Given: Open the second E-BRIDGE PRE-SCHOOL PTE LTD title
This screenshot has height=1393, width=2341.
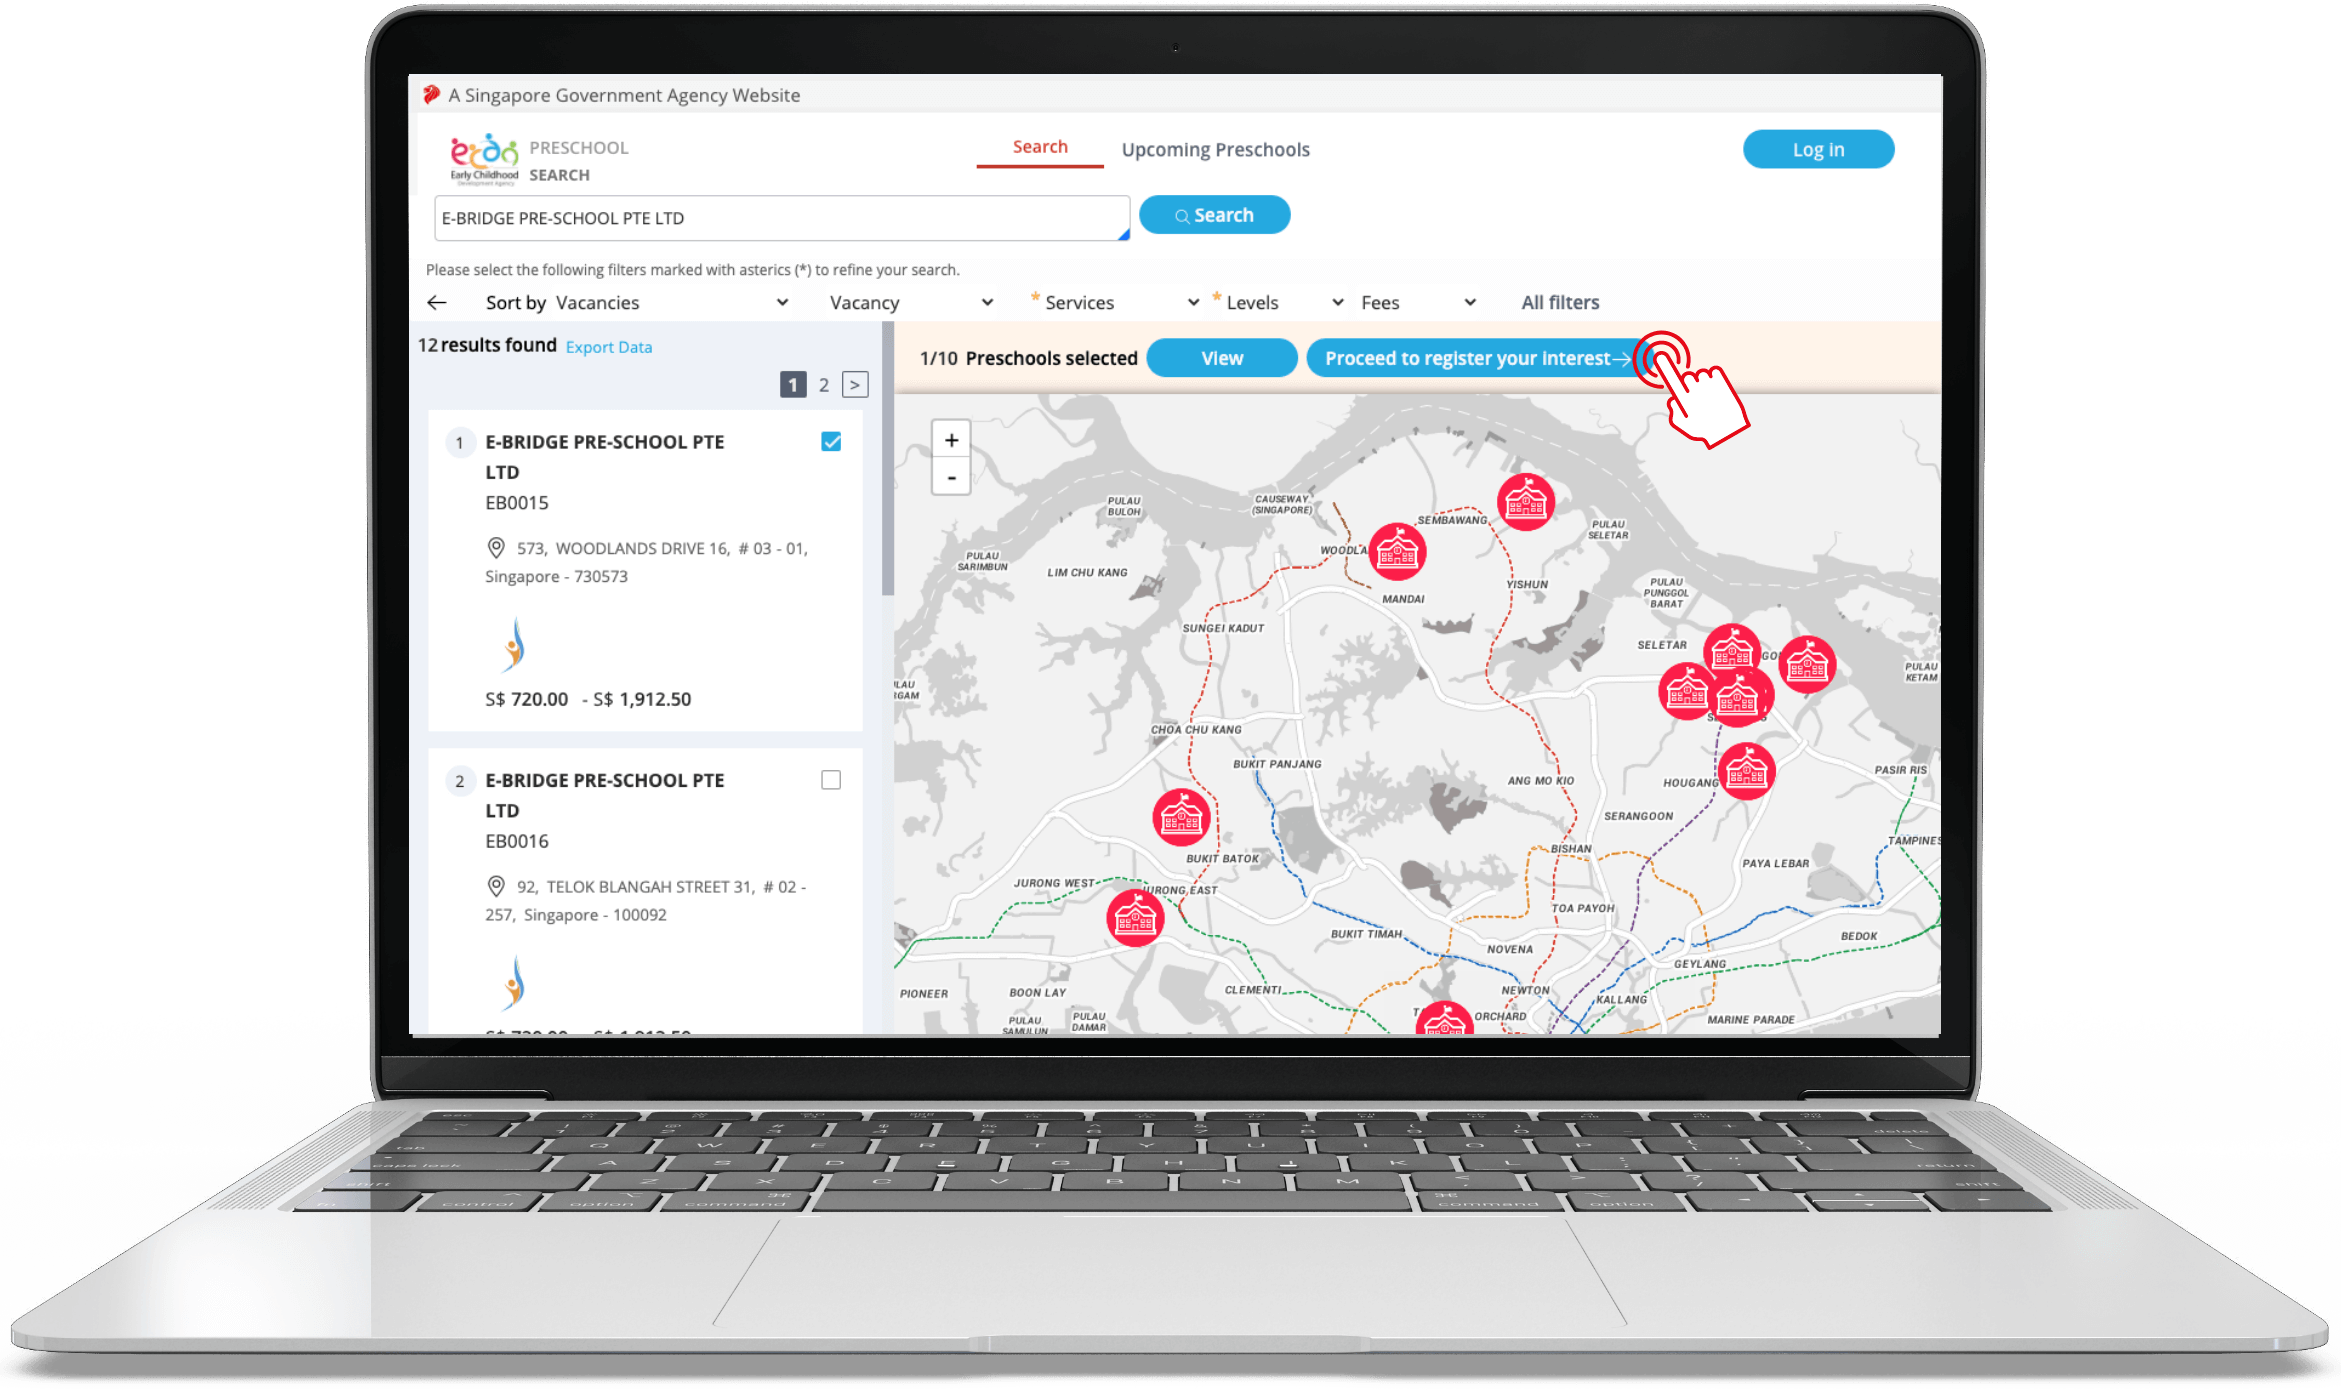Looking at the screenshot, I should click(x=605, y=795).
